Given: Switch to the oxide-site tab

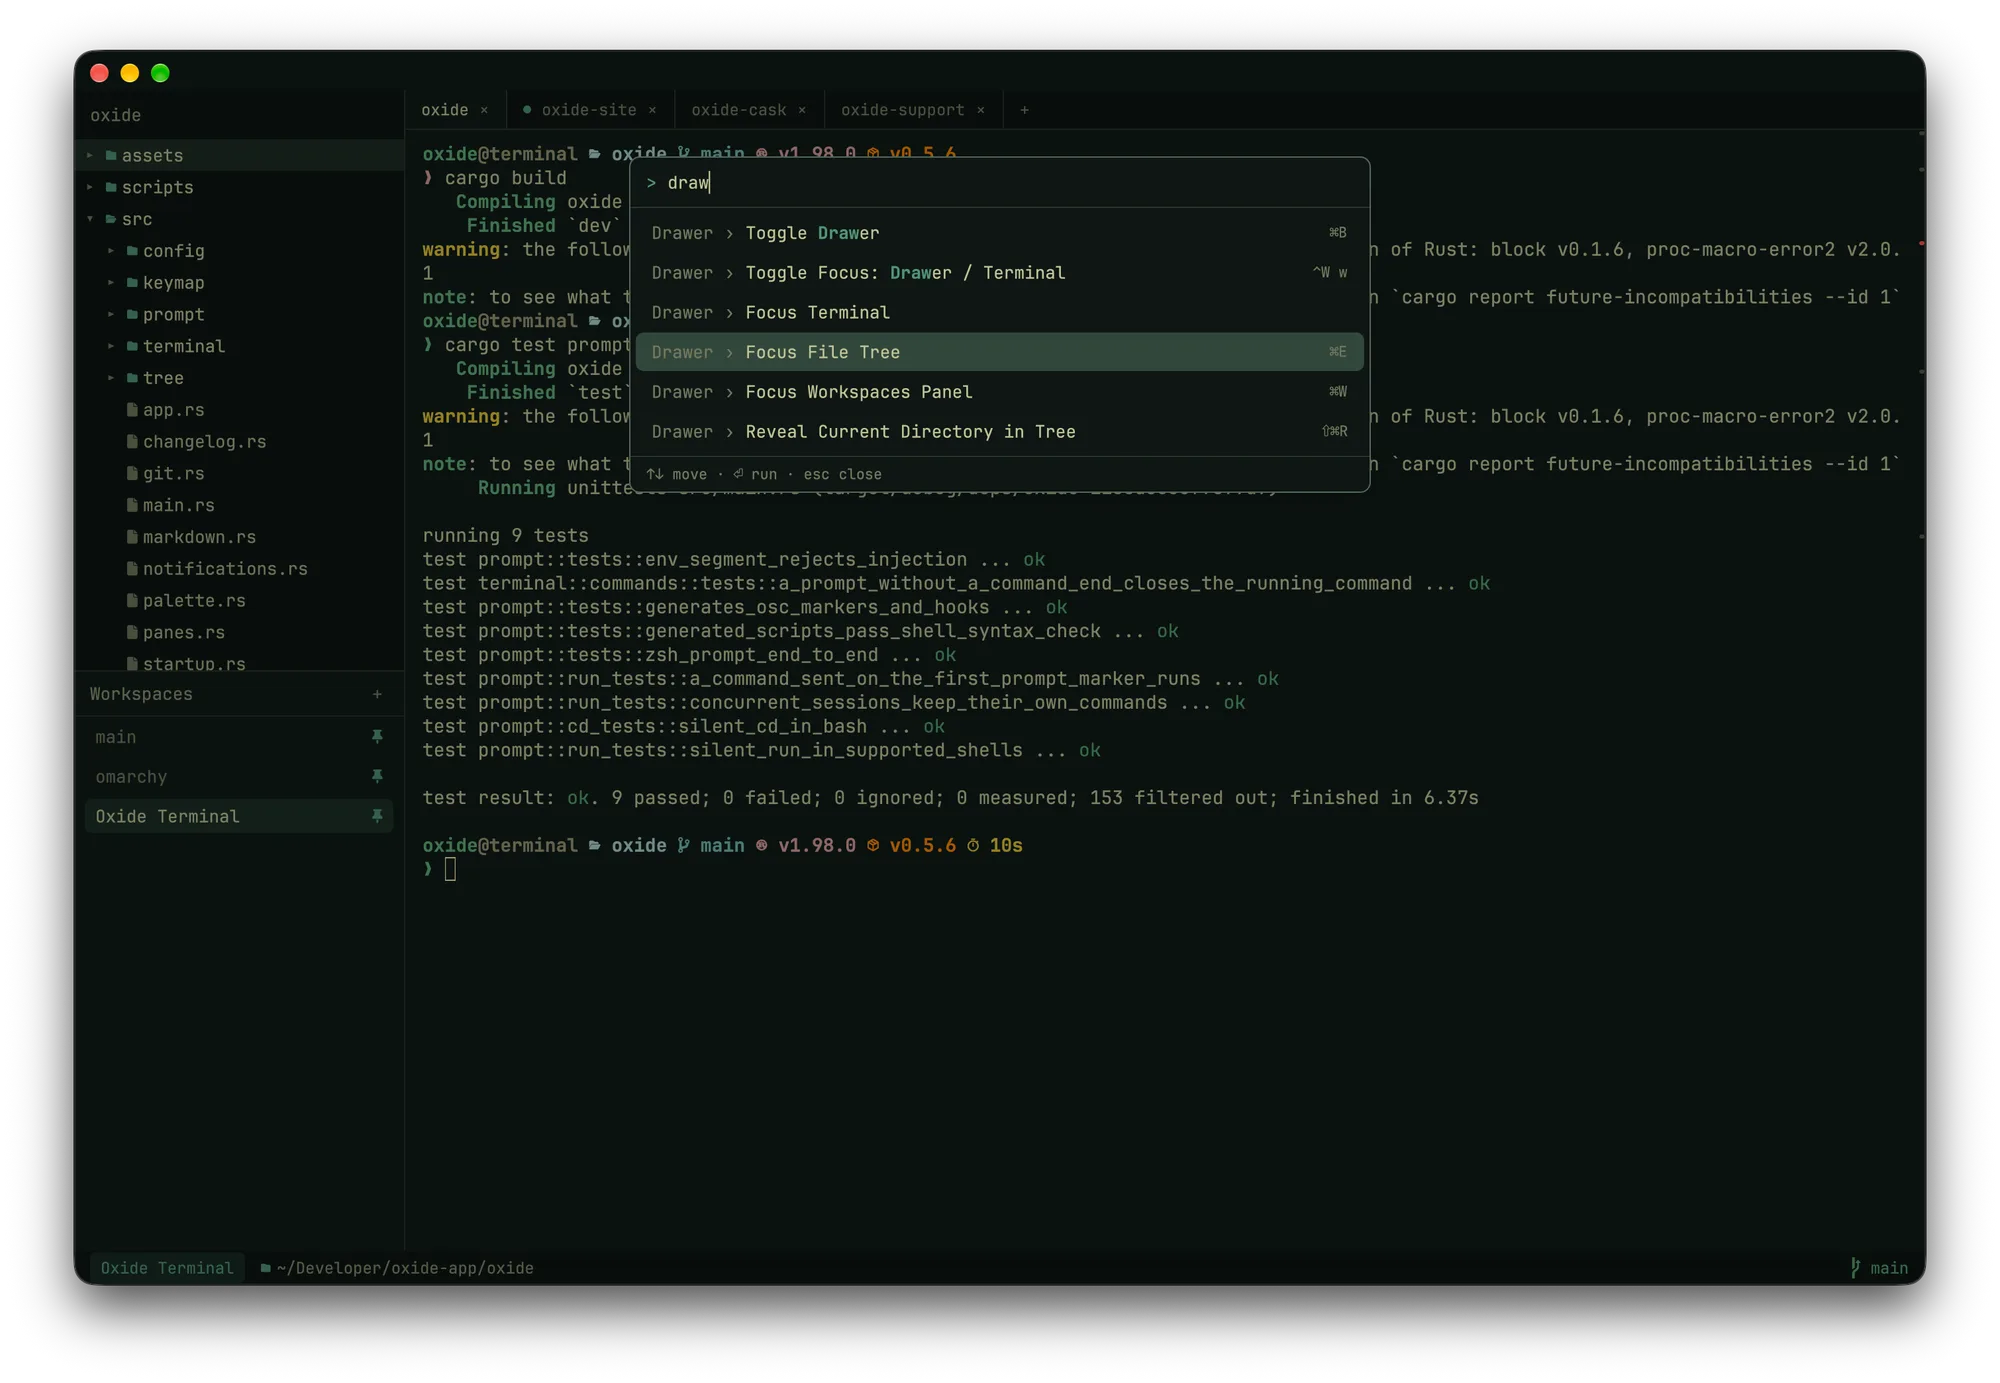Looking at the screenshot, I should 589,110.
